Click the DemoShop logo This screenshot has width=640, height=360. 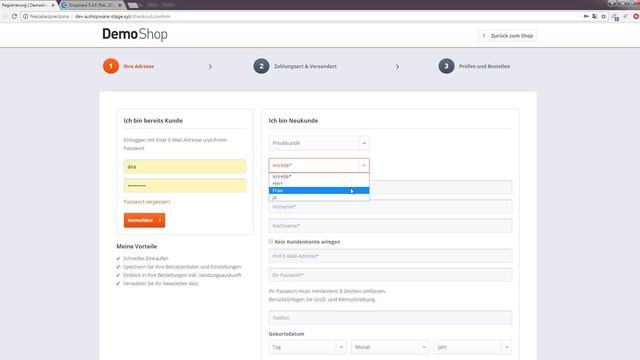click(x=135, y=34)
